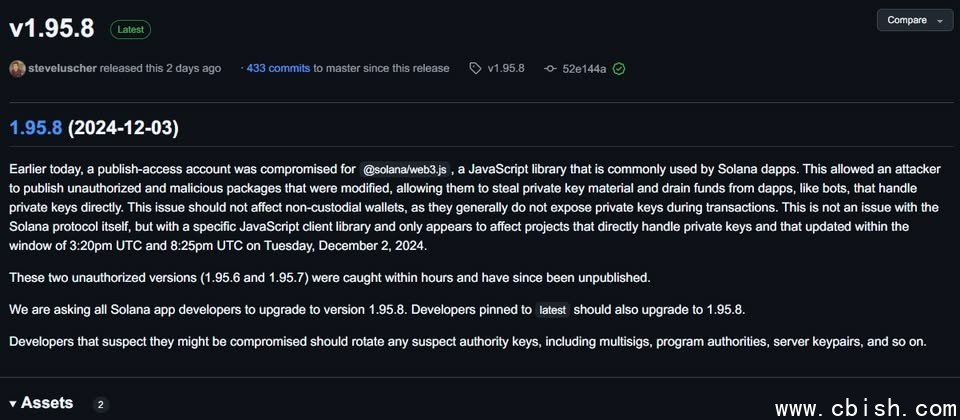The width and height of the screenshot is (960, 420).
Task: Open the Compare dropdown
Action: [x=915, y=20]
